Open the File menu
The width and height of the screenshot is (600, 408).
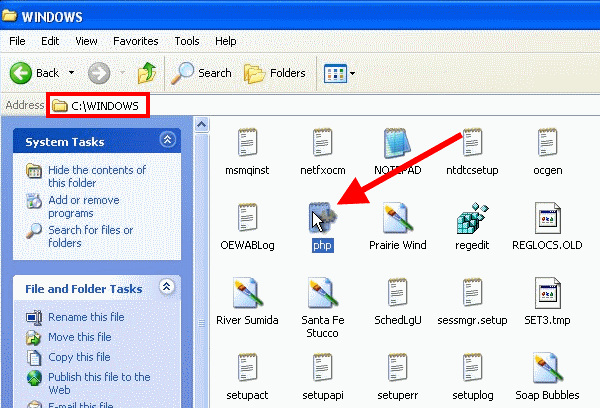[17, 41]
